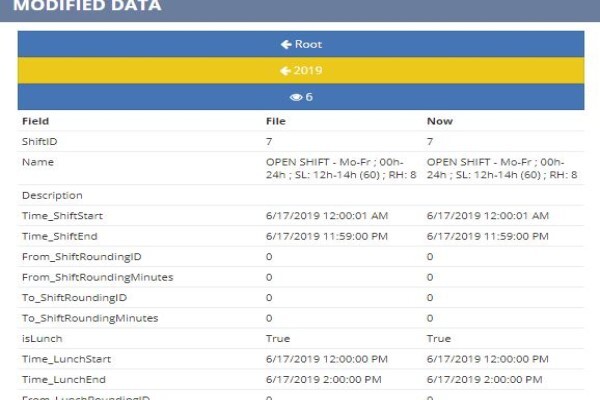
Task: Click File value 0 for To_ShiftRoundingID
Action: click(269, 298)
